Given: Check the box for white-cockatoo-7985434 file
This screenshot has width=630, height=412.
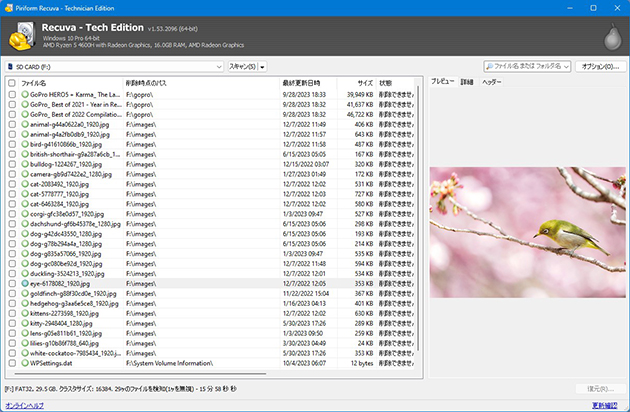Looking at the screenshot, I should click(12, 353).
